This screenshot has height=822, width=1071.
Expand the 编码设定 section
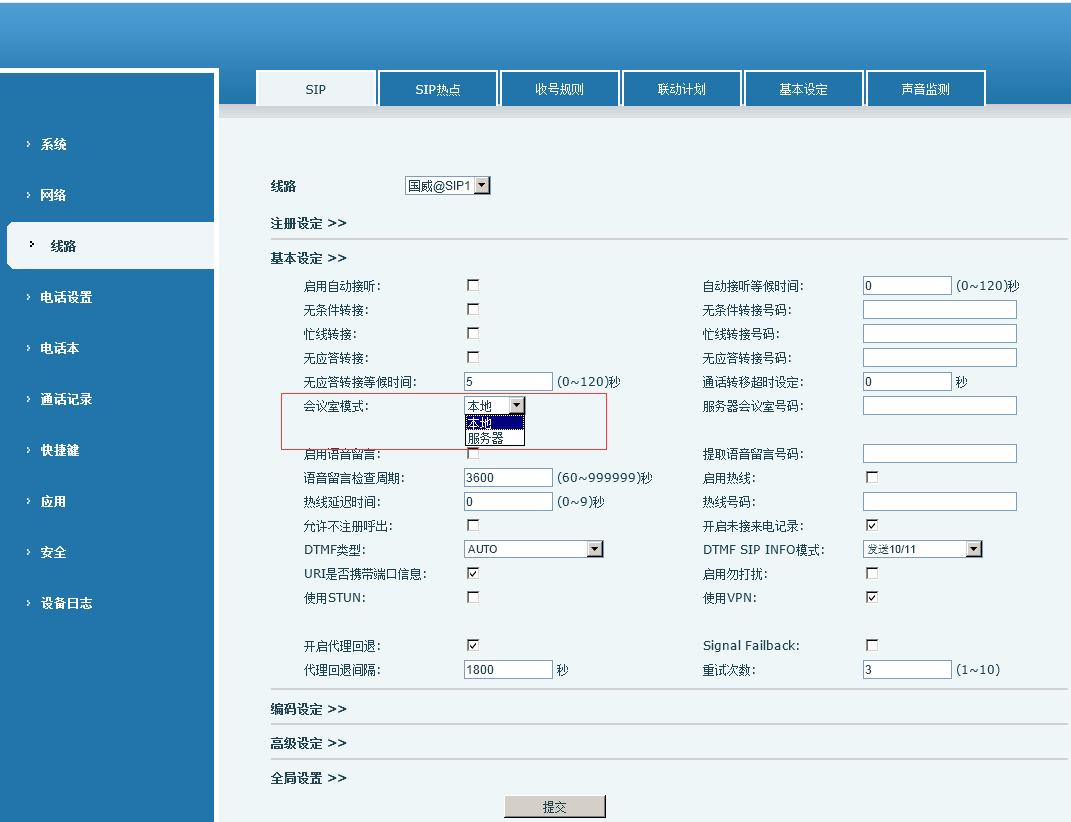(x=308, y=709)
